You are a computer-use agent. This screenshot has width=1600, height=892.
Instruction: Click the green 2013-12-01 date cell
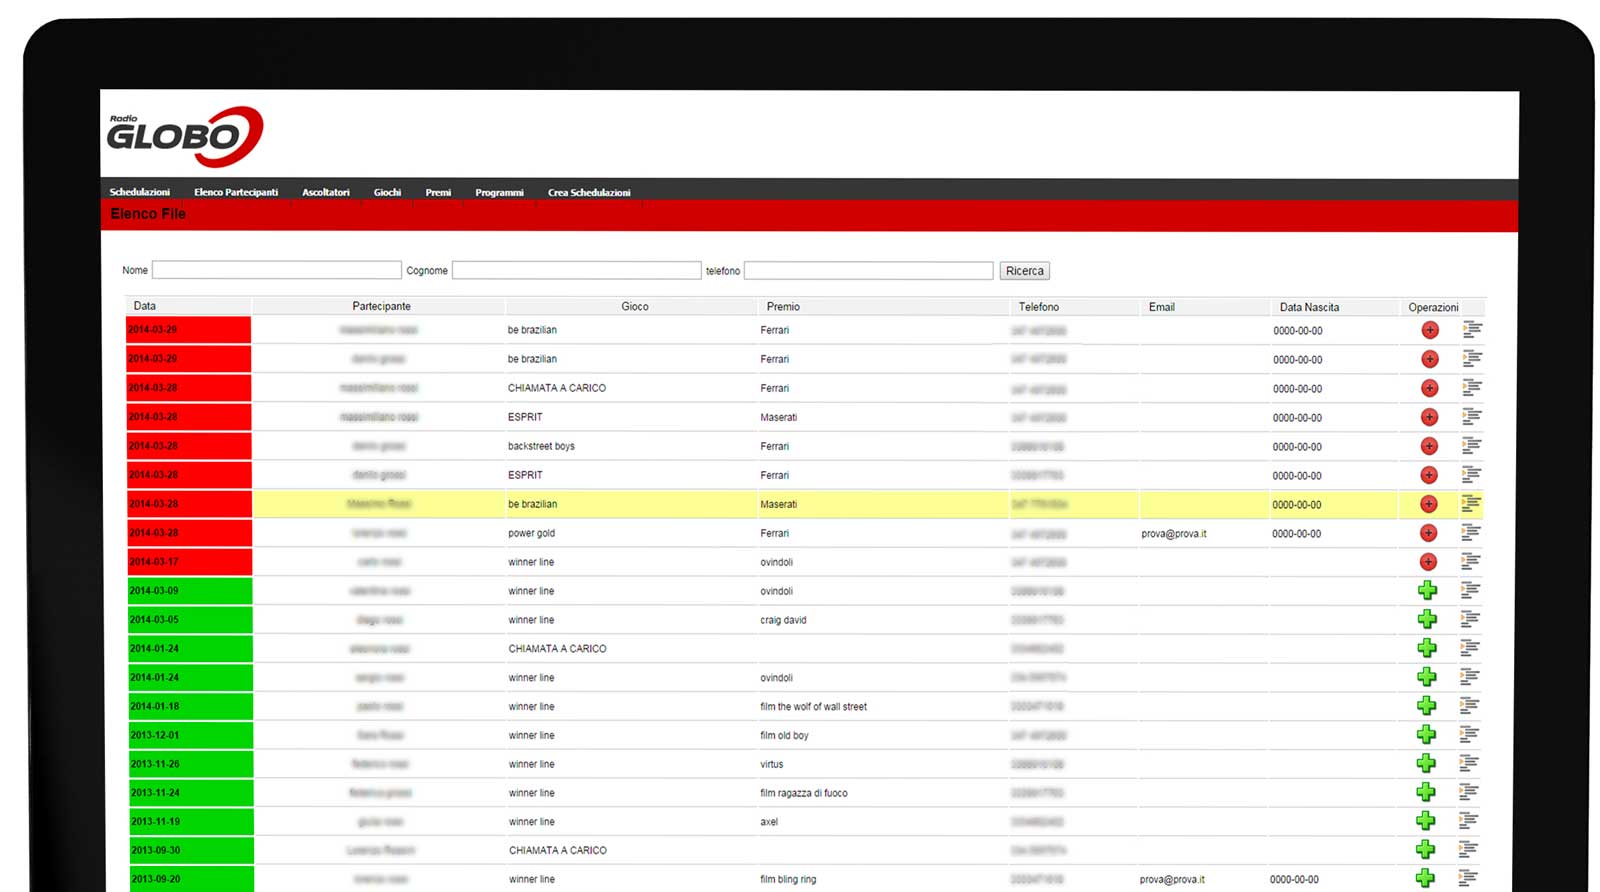pos(190,735)
